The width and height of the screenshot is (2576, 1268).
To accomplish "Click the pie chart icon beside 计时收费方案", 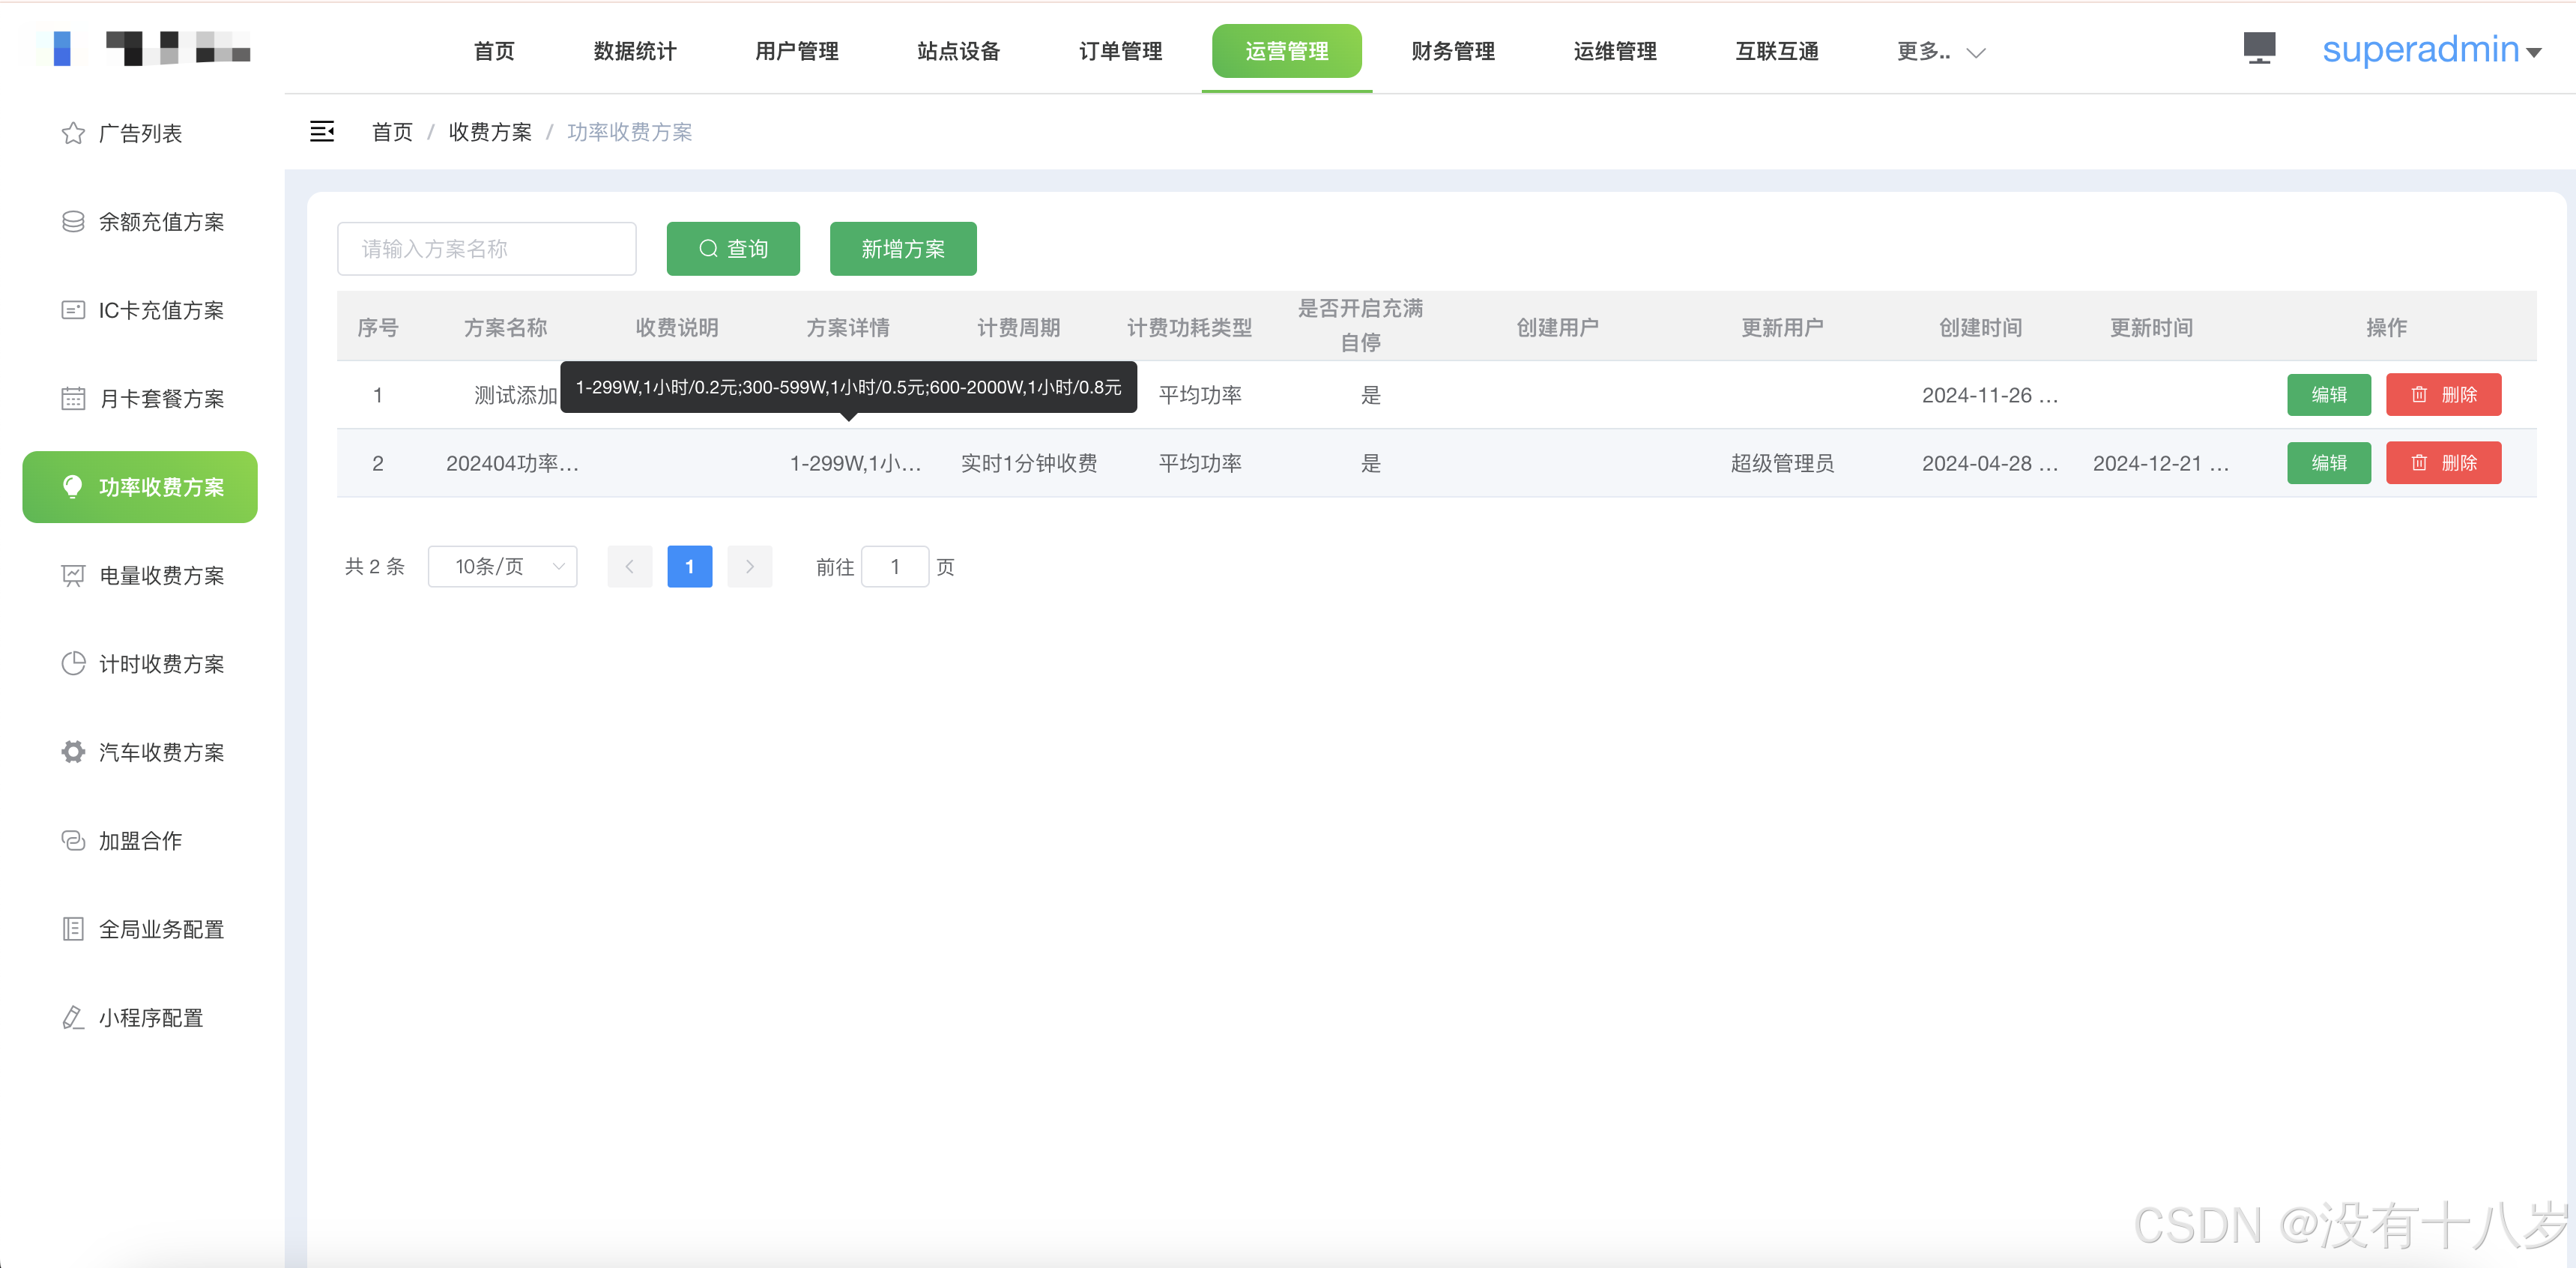I will (73, 663).
